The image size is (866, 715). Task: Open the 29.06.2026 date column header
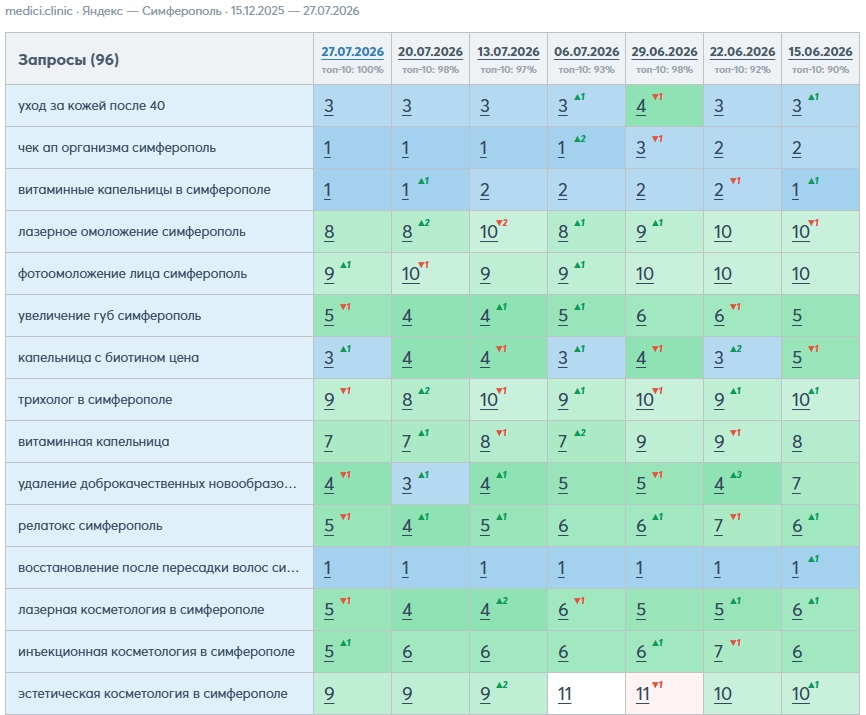(664, 52)
